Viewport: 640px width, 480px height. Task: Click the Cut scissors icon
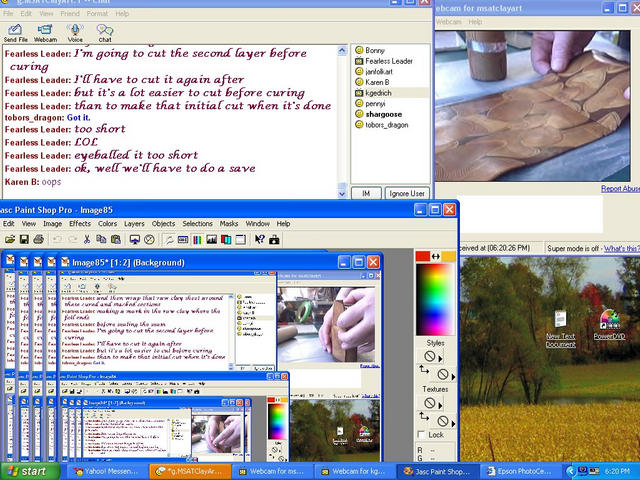point(87,240)
